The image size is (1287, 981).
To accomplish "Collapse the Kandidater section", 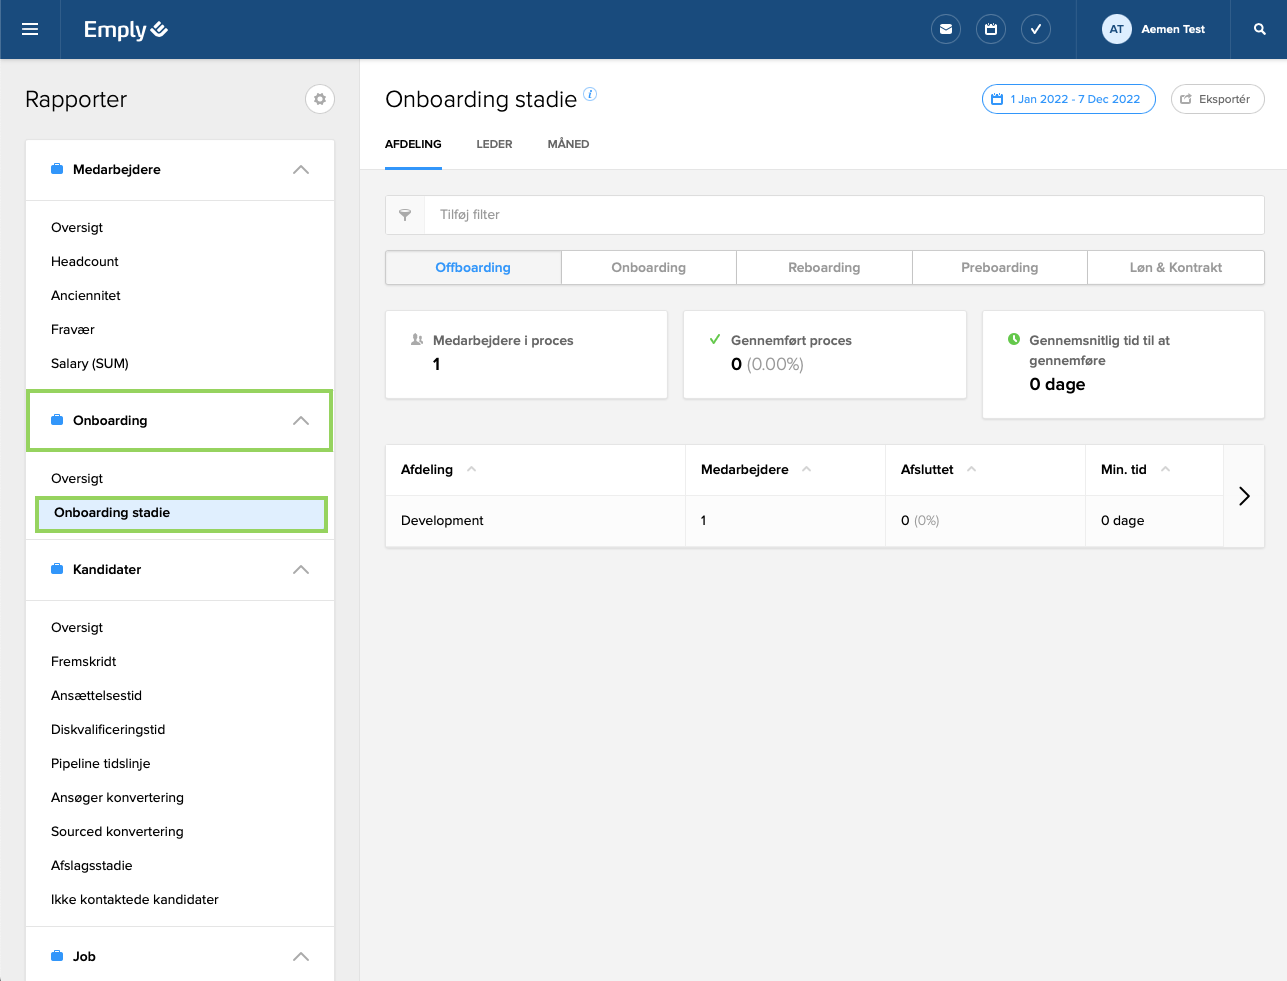I will click(300, 570).
